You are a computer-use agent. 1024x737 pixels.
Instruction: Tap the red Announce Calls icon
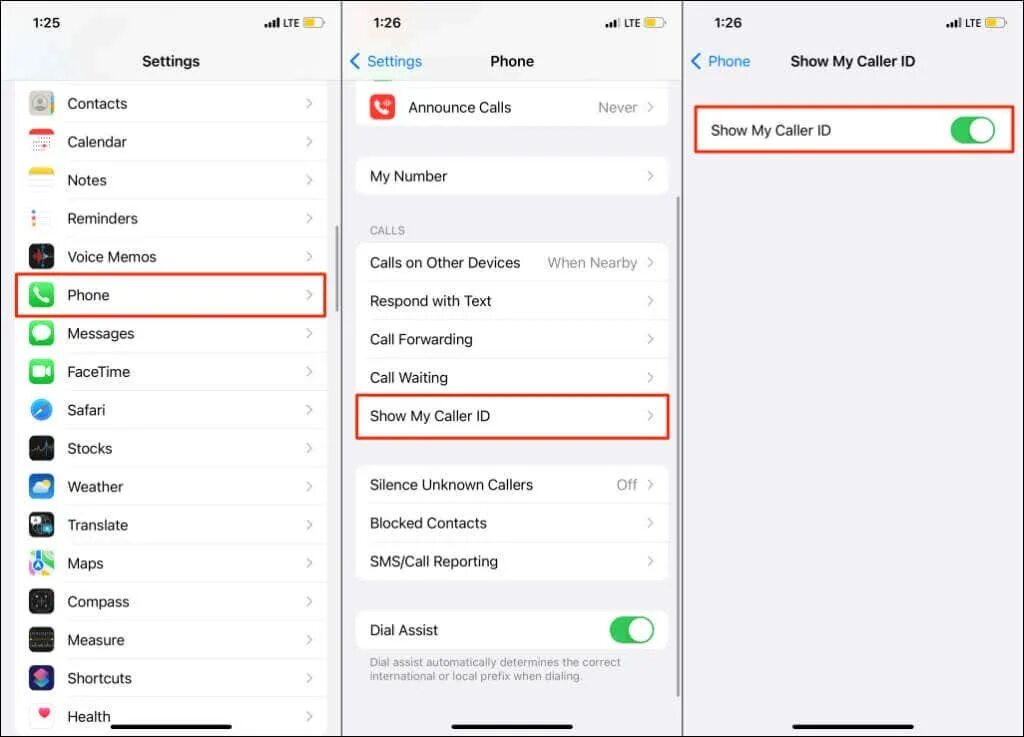383,107
